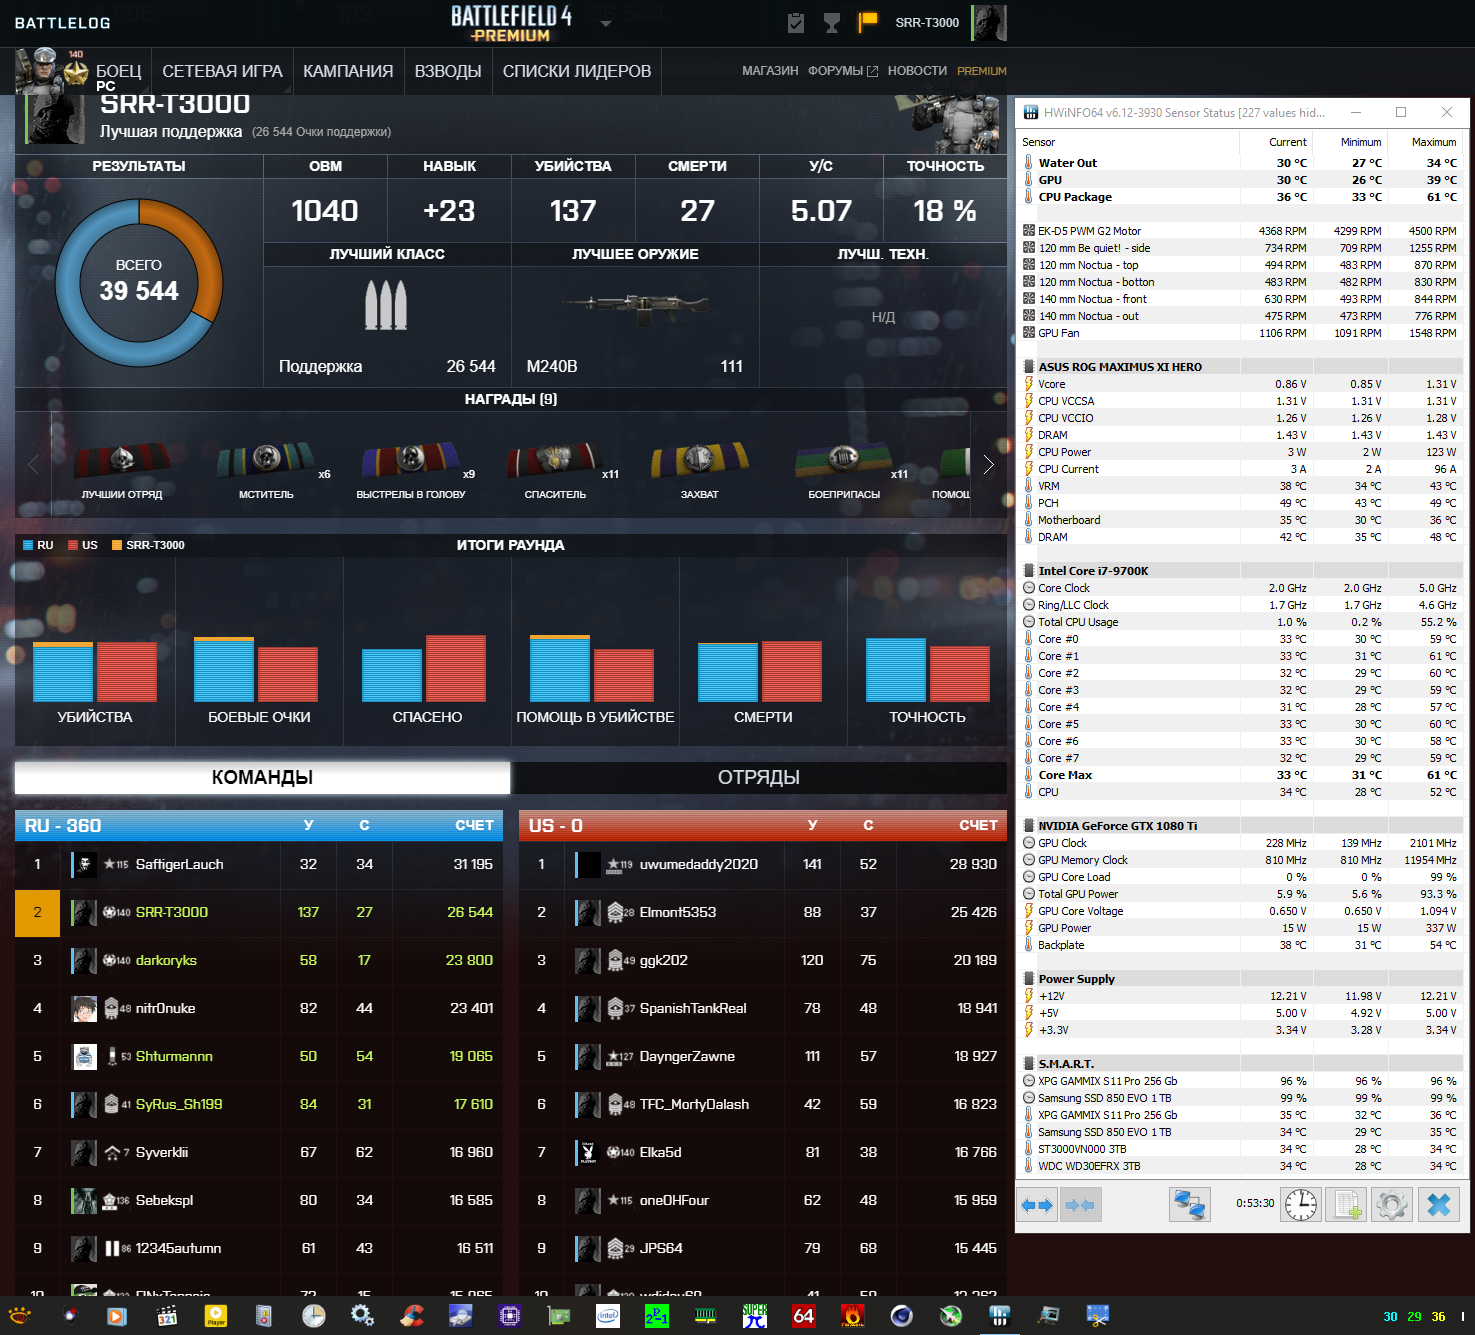The height and width of the screenshot is (1335, 1475).
Task: Go to the Battlelog home logo
Action: click(63, 22)
